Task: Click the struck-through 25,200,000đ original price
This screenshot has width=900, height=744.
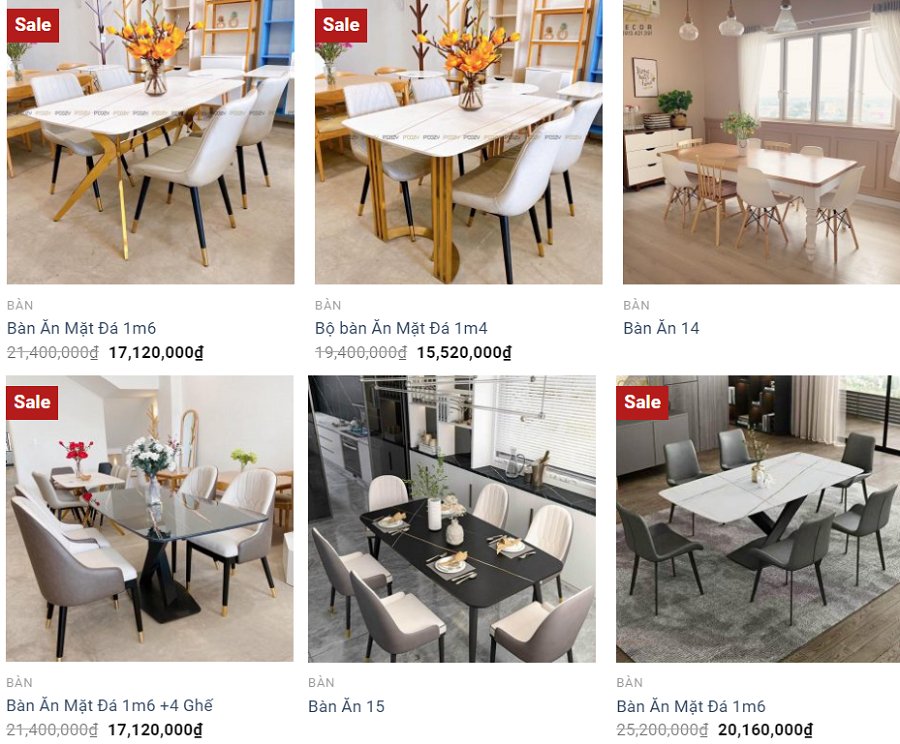Action: pyautogui.click(x=662, y=730)
